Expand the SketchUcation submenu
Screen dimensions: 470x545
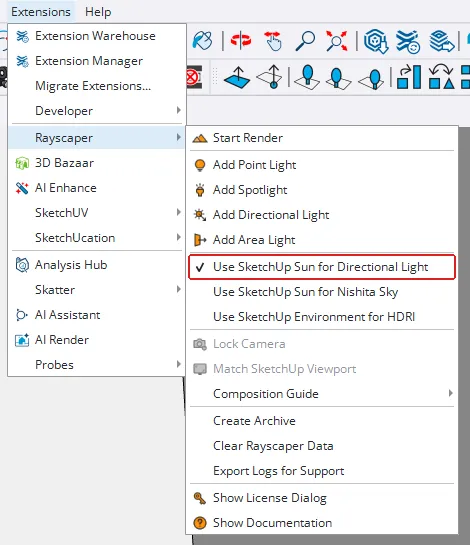pos(97,238)
